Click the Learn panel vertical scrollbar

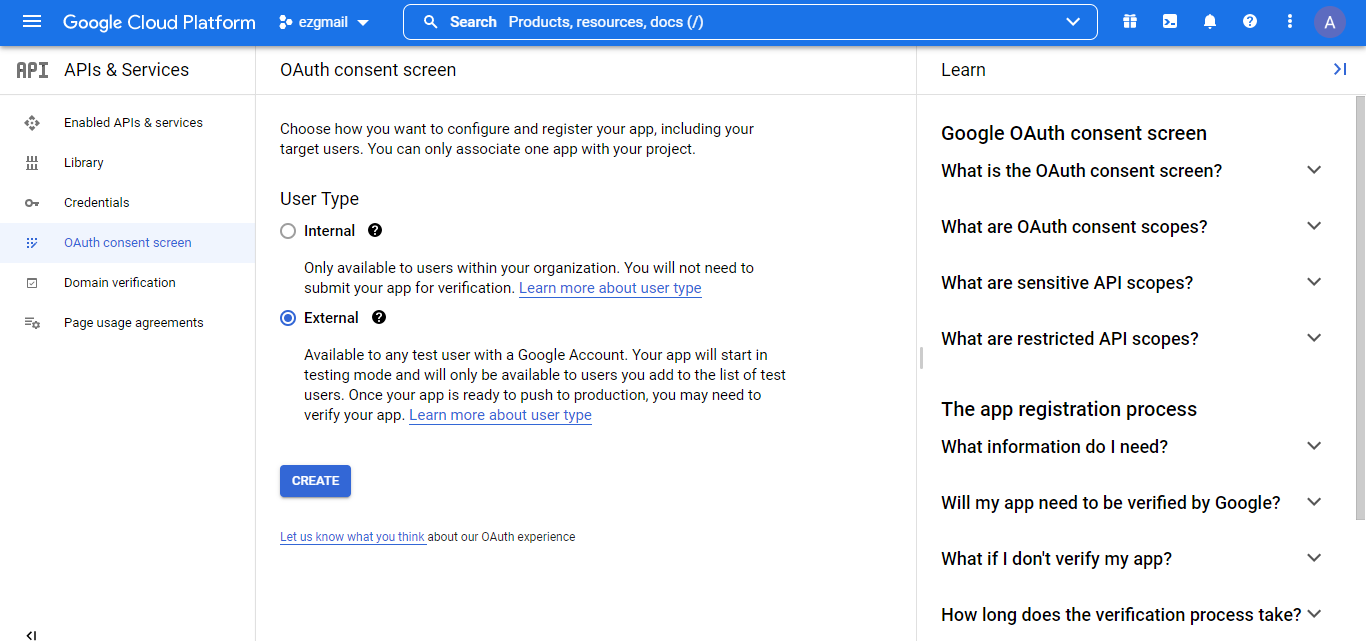coord(1360,308)
